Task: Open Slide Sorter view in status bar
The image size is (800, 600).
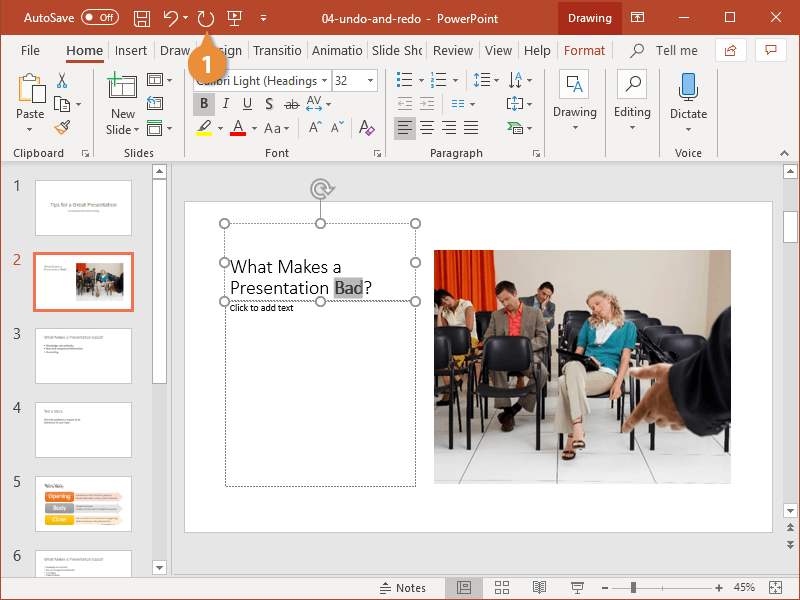Action: (x=502, y=587)
